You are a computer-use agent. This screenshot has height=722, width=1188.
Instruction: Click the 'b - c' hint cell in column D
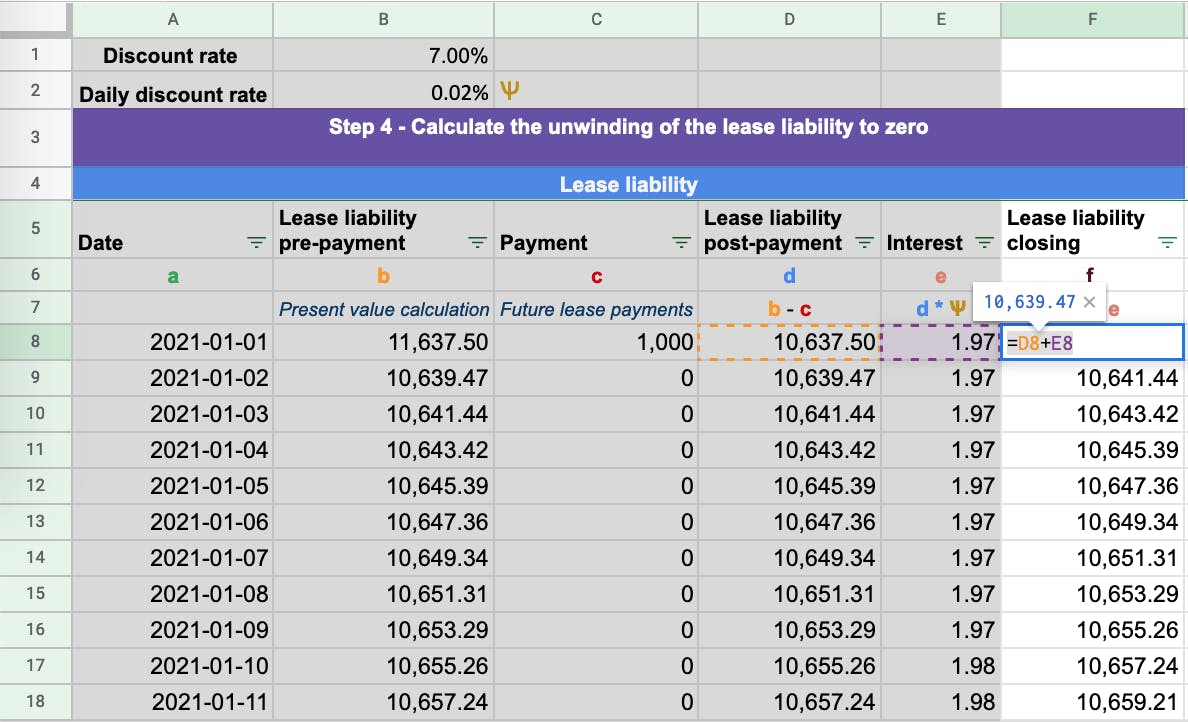coord(789,308)
